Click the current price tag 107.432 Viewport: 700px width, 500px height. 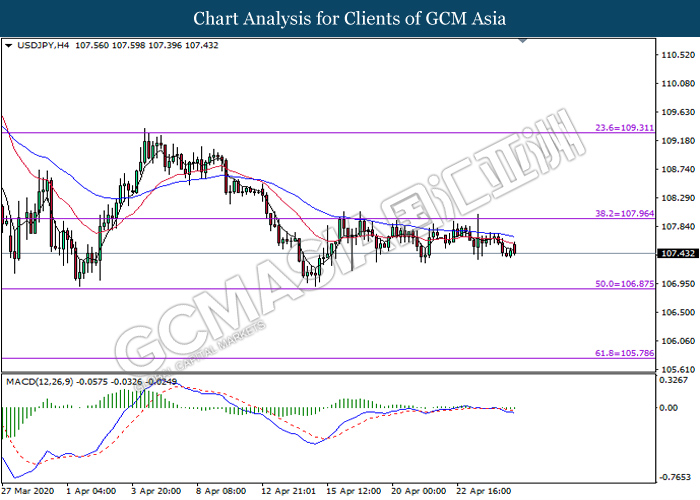678,254
